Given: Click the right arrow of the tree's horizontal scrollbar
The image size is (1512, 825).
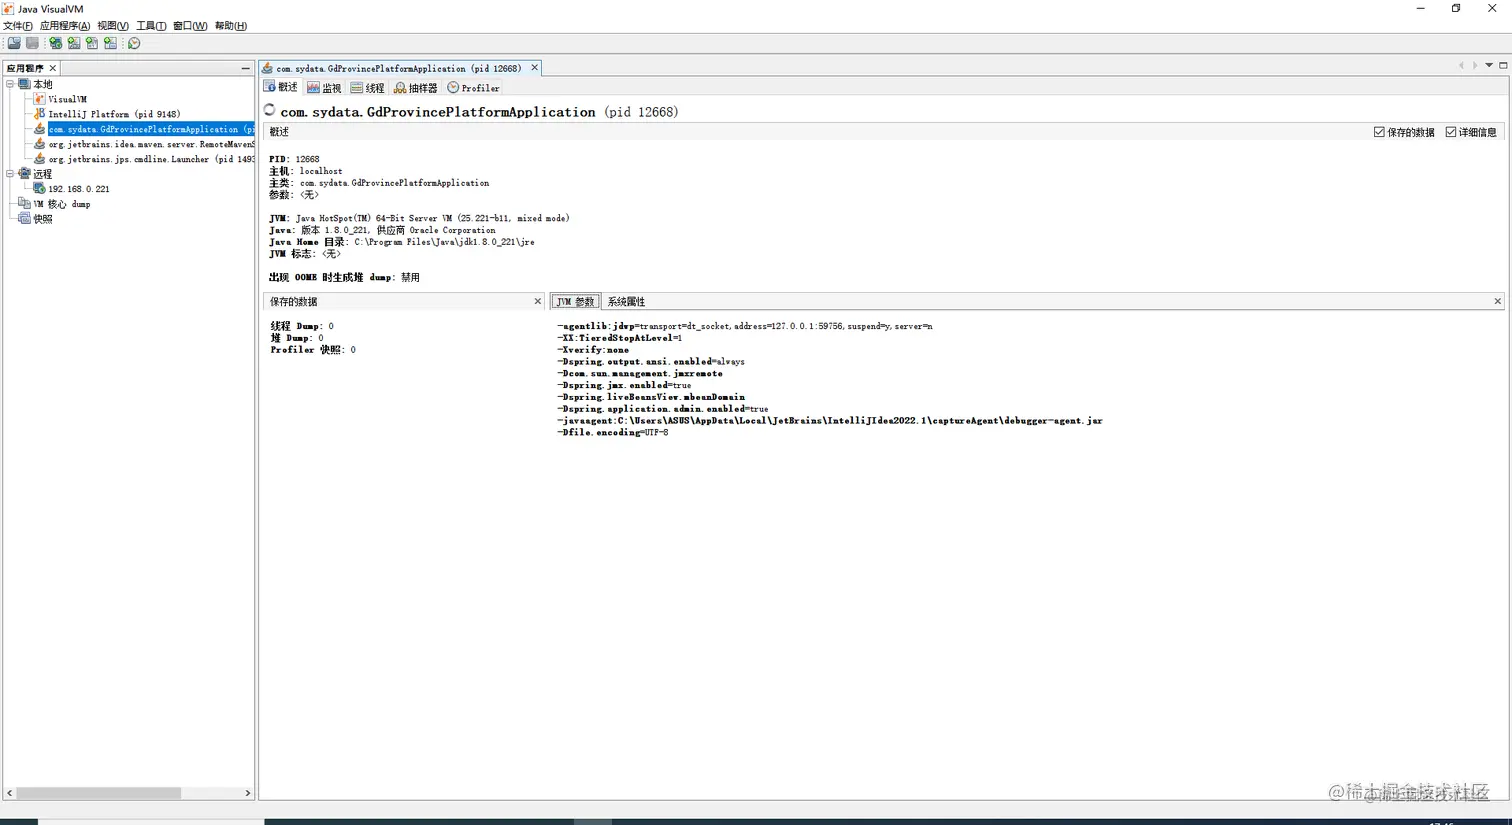Looking at the screenshot, I should [248, 793].
